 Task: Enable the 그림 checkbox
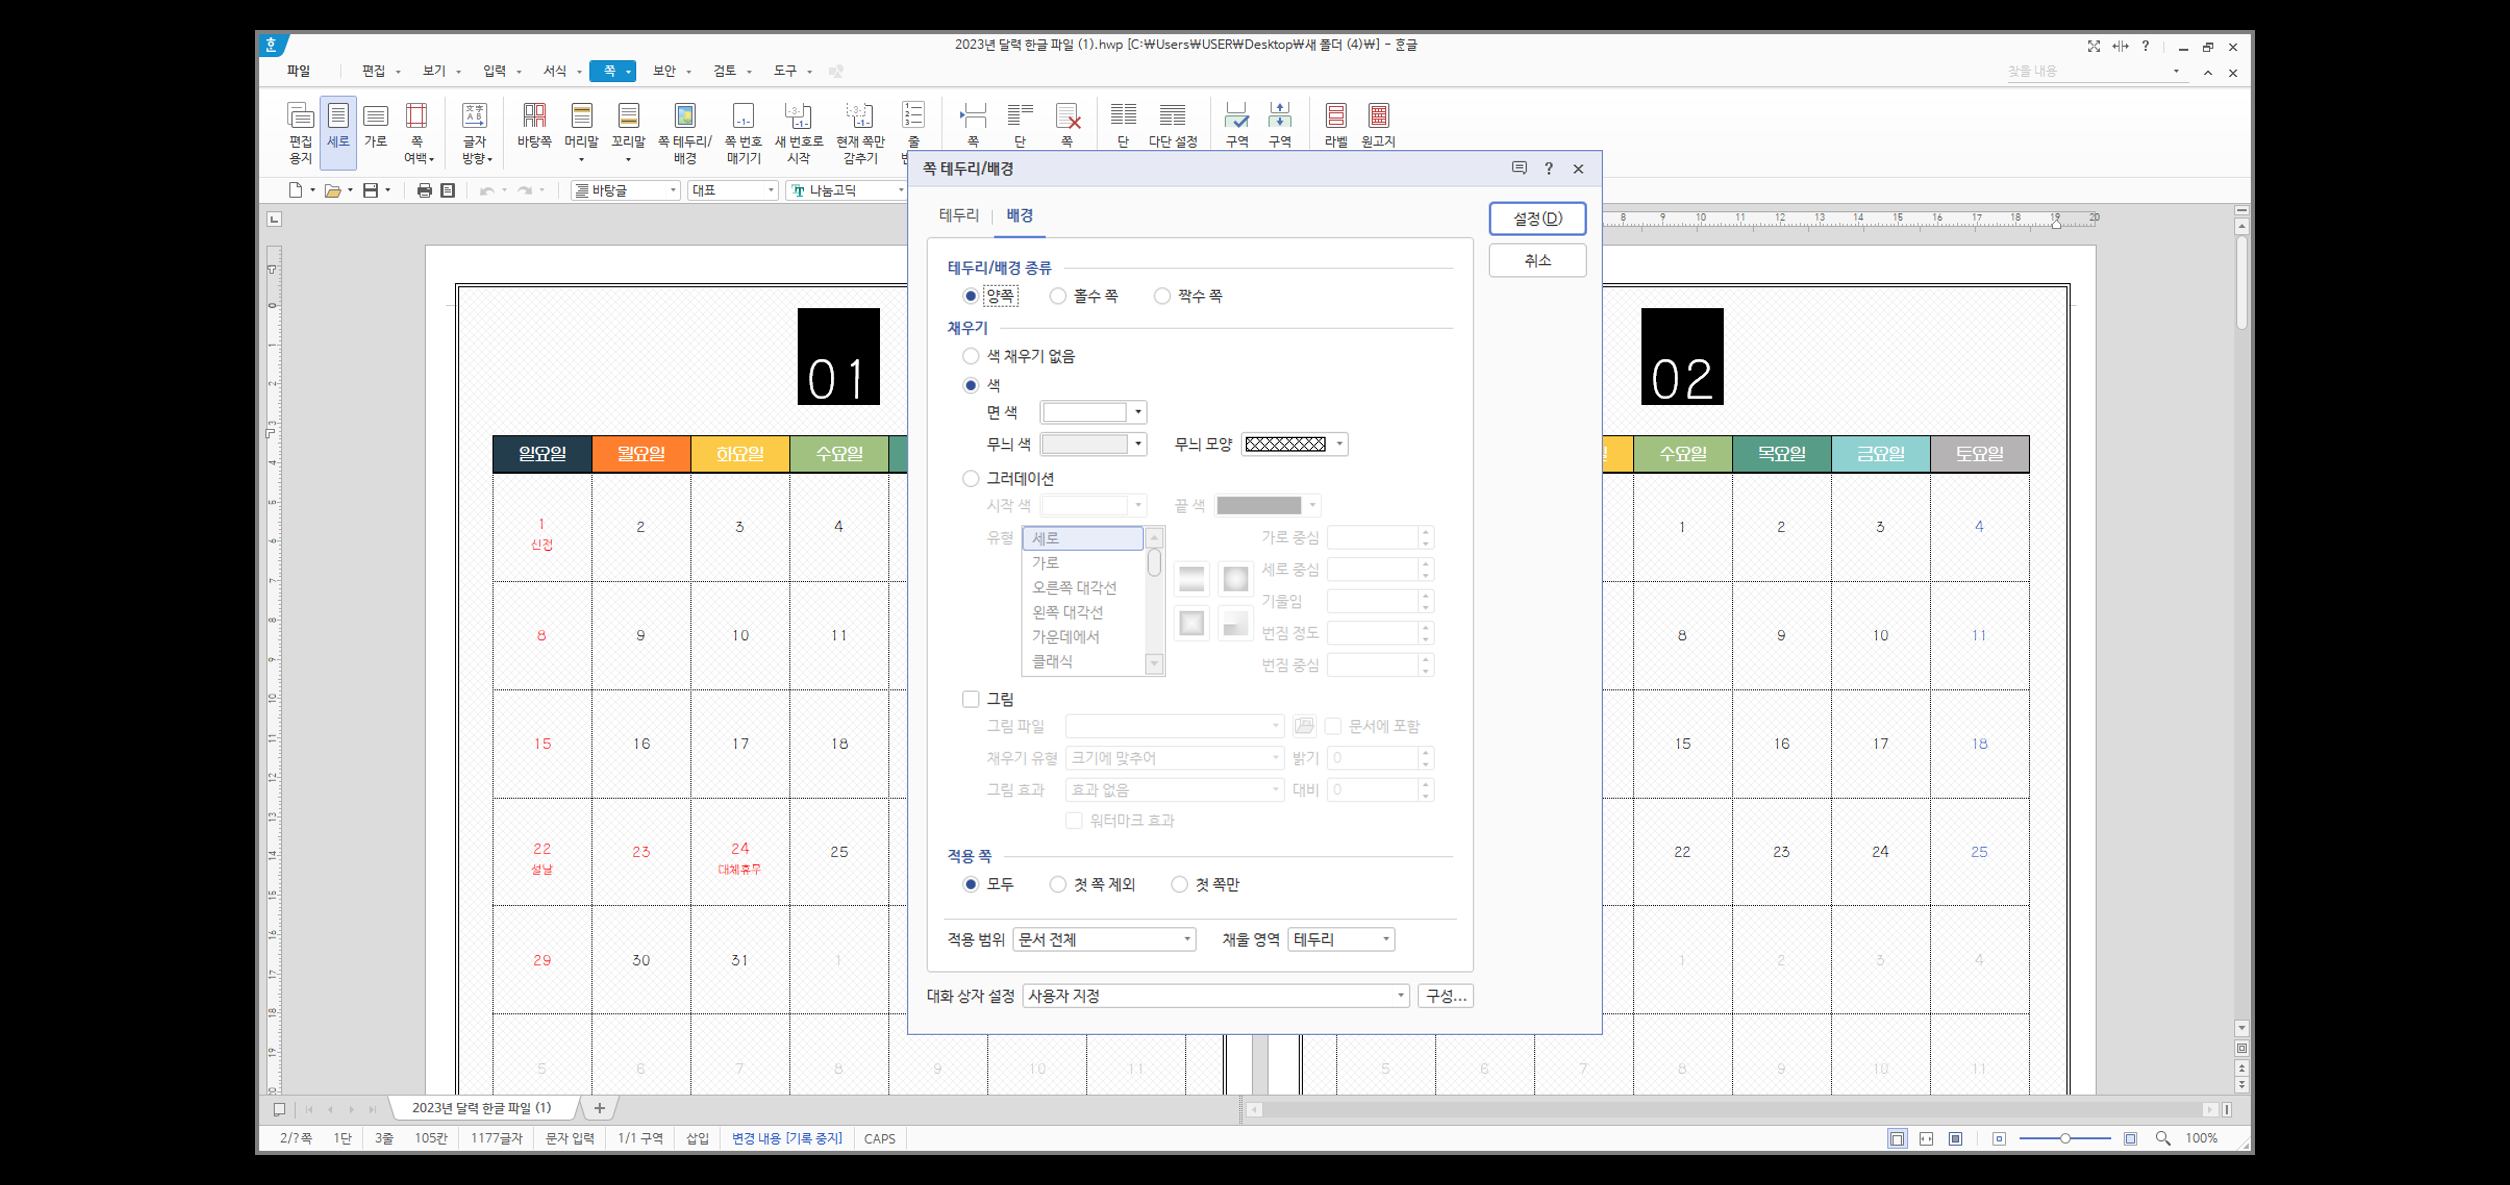970,699
